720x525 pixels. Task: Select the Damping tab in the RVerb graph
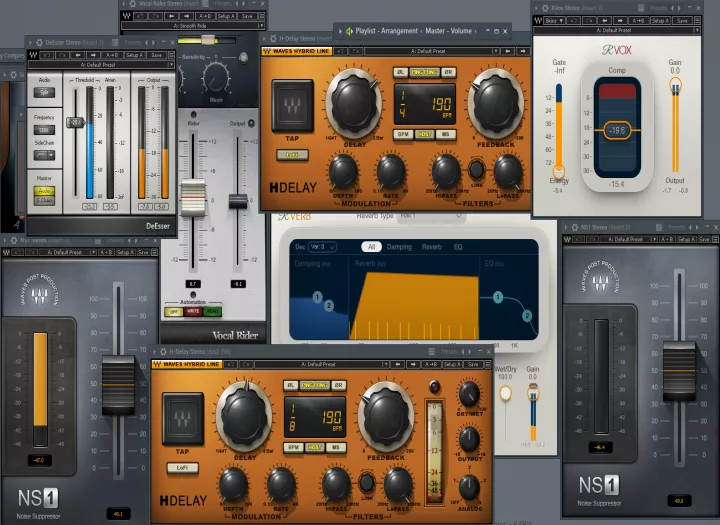tap(399, 247)
